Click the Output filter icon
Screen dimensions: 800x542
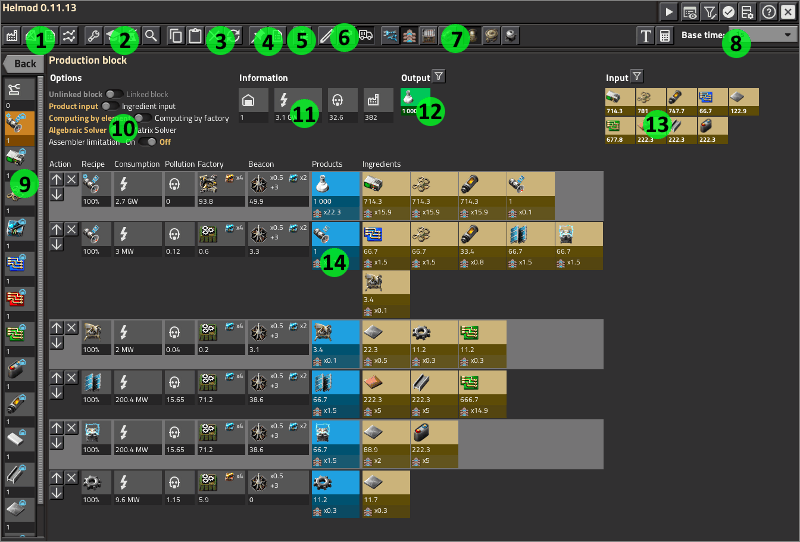tap(438, 77)
